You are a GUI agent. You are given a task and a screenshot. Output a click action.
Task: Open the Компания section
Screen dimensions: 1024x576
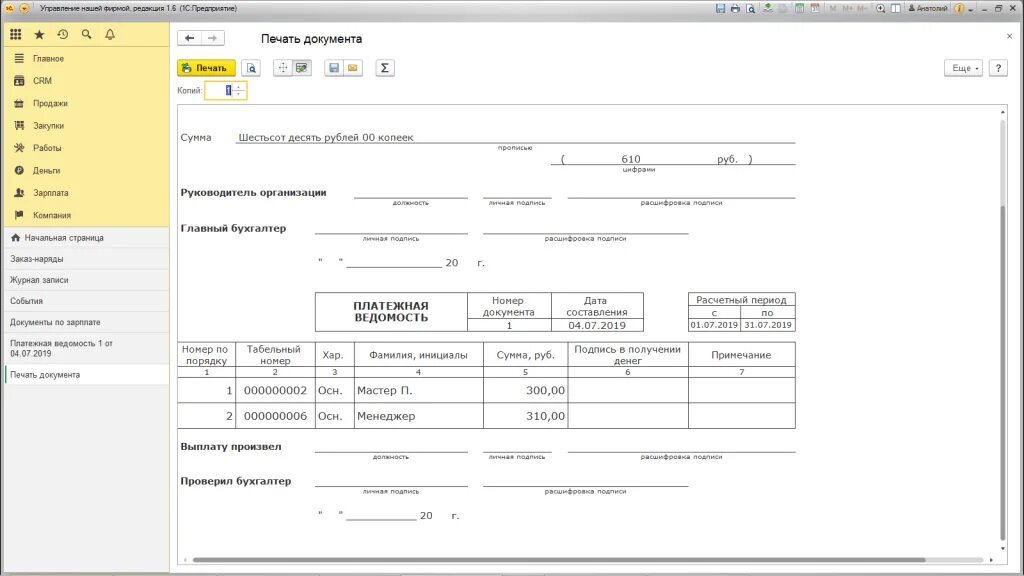(52, 216)
